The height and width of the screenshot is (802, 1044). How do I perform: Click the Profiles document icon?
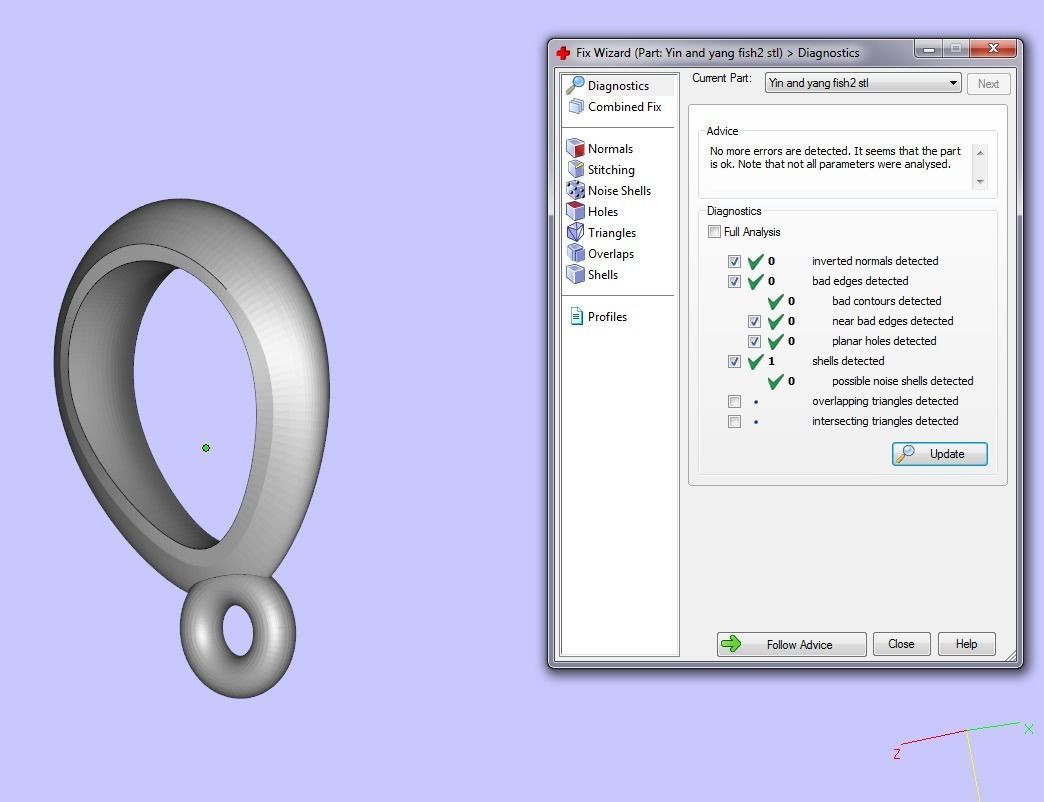pyautogui.click(x=577, y=316)
